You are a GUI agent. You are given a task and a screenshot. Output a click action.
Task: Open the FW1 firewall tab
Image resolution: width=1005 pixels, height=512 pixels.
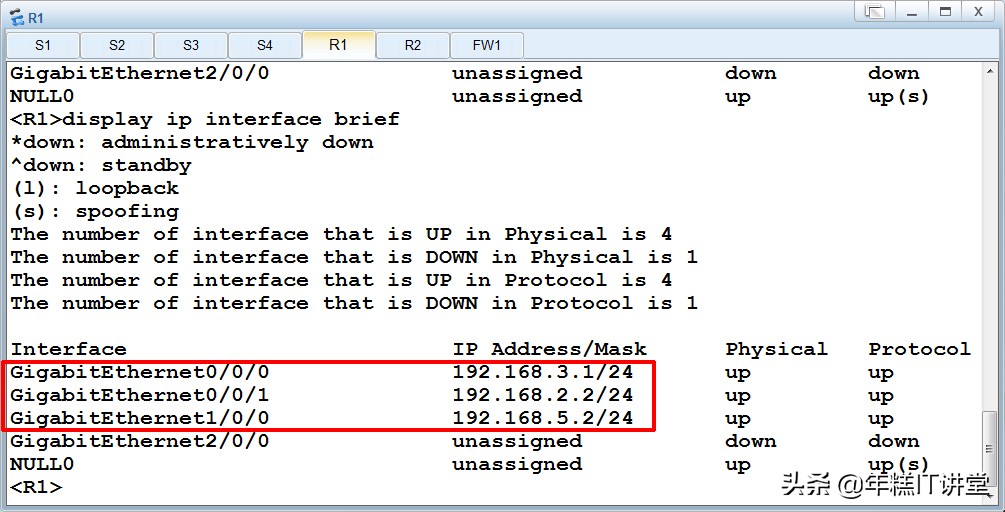click(486, 45)
